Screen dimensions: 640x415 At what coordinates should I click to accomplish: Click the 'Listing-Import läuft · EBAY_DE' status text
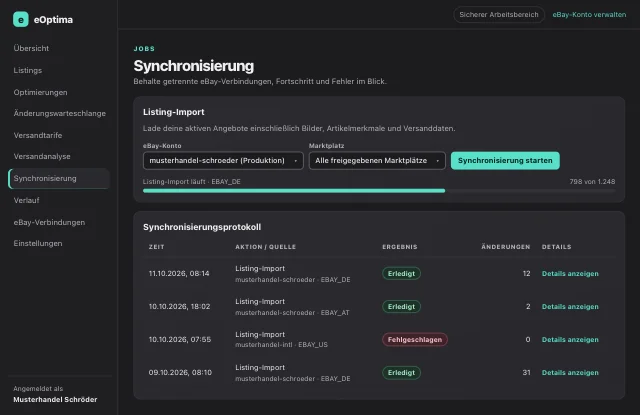[x=191, y=182]
